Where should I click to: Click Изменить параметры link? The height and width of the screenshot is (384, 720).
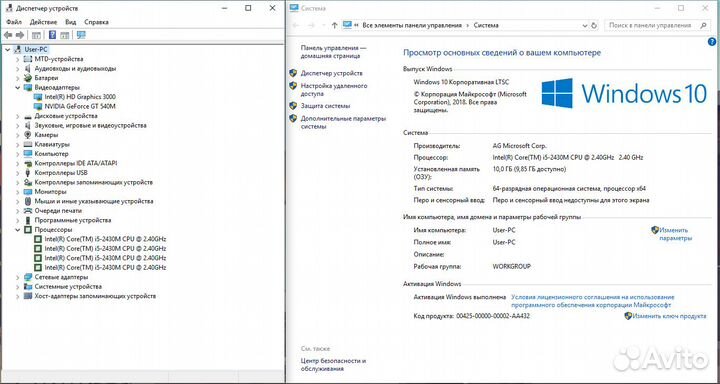tap(675, 234)
